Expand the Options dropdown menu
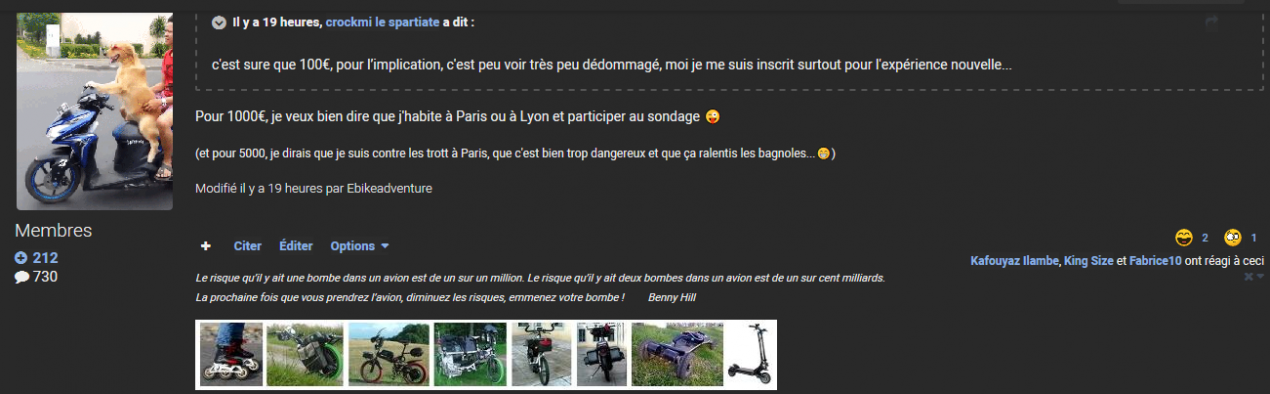Image resolution: width=1270 pixels, height=394 pixels. tap(360, 246)
